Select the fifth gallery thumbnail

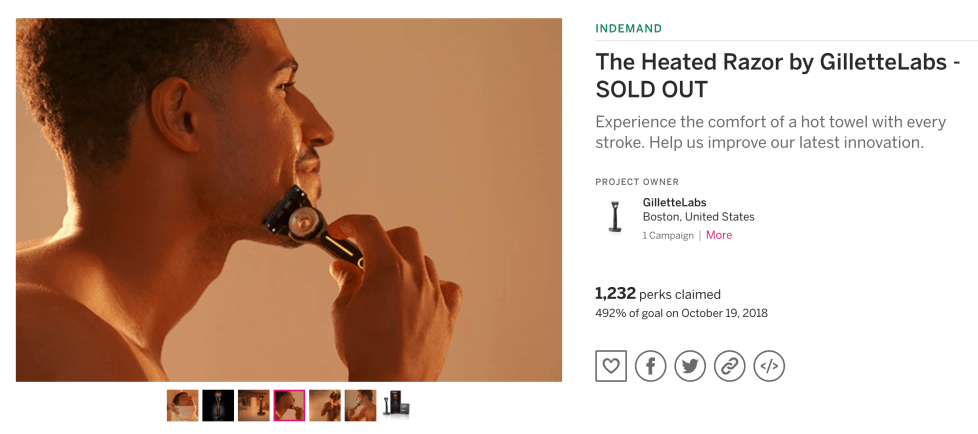[x=325, y=405]
